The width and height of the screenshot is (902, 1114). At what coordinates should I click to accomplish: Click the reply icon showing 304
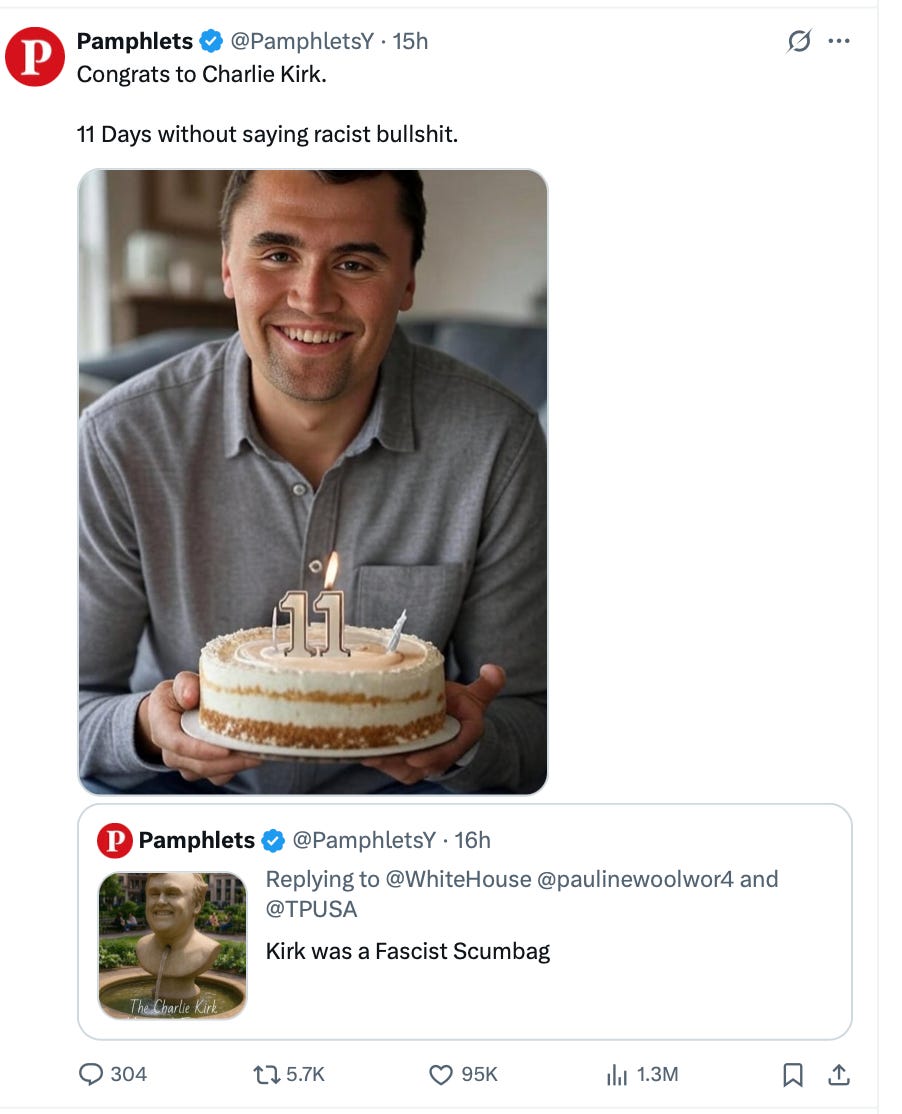93,1074
